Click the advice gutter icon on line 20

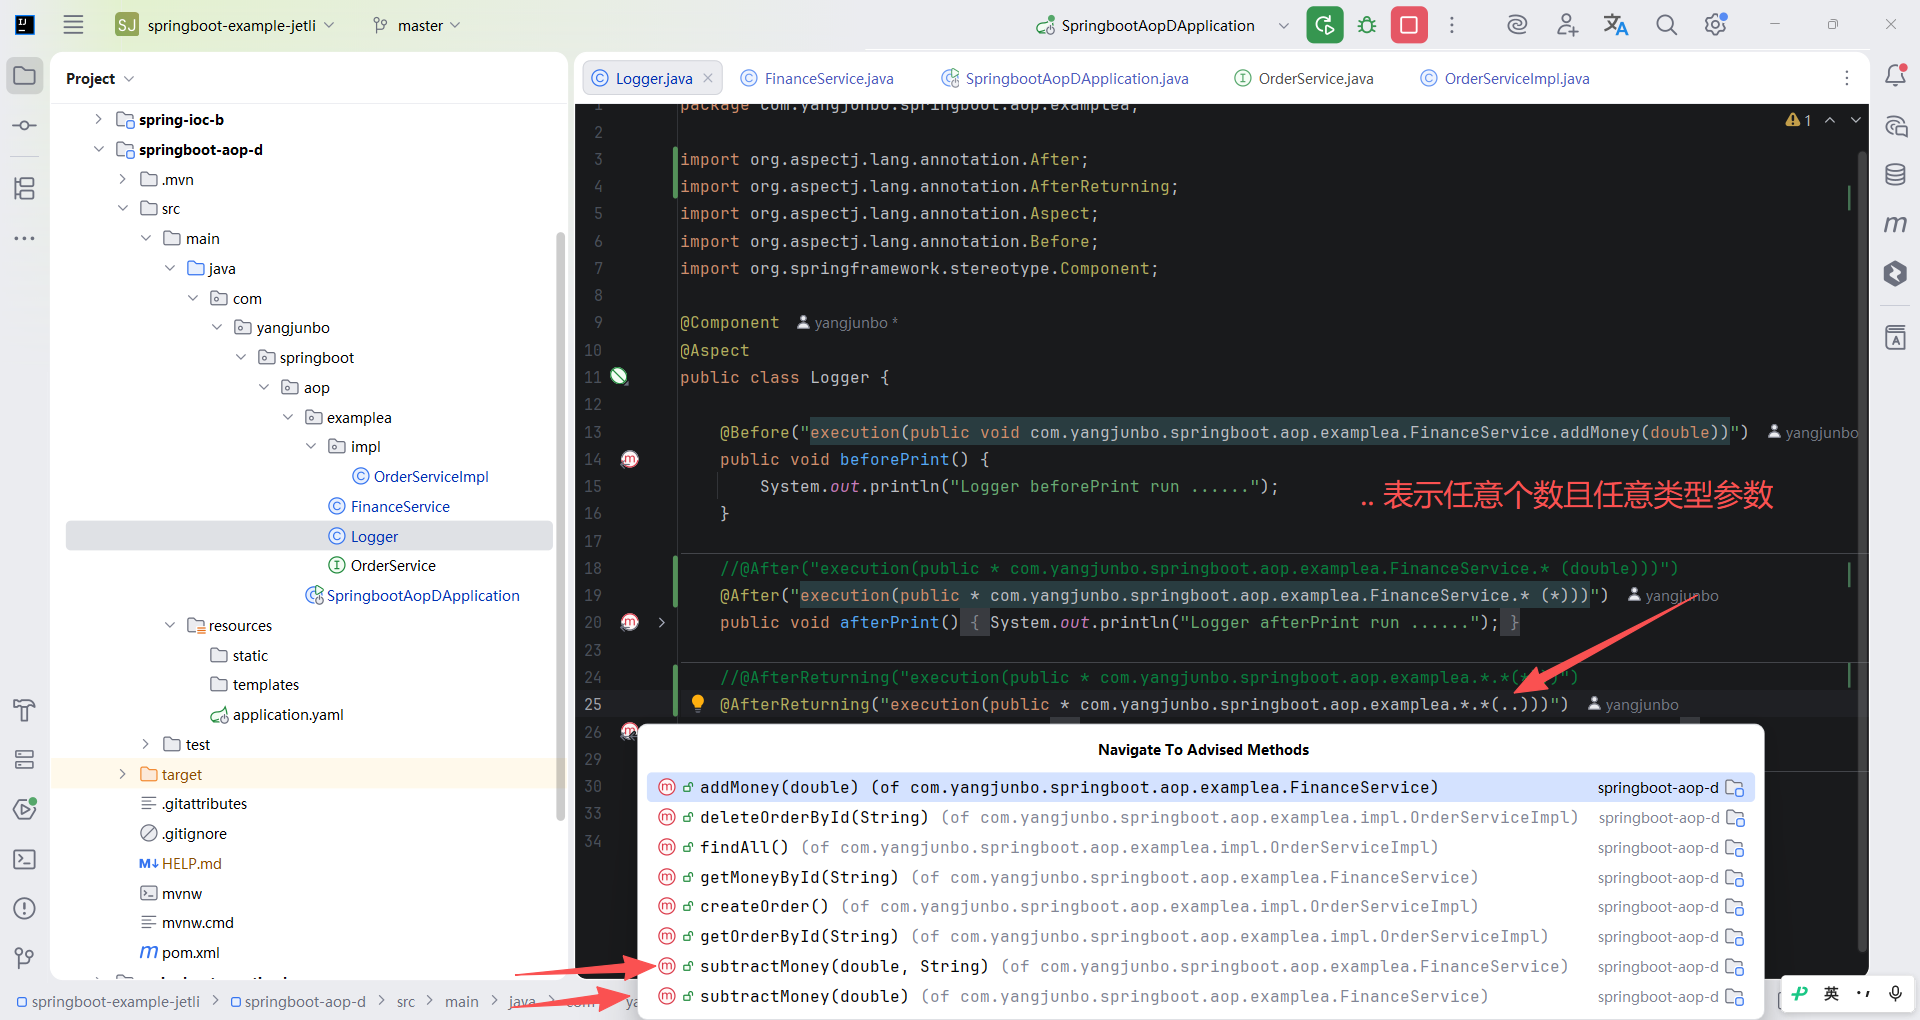pos(630,622)
